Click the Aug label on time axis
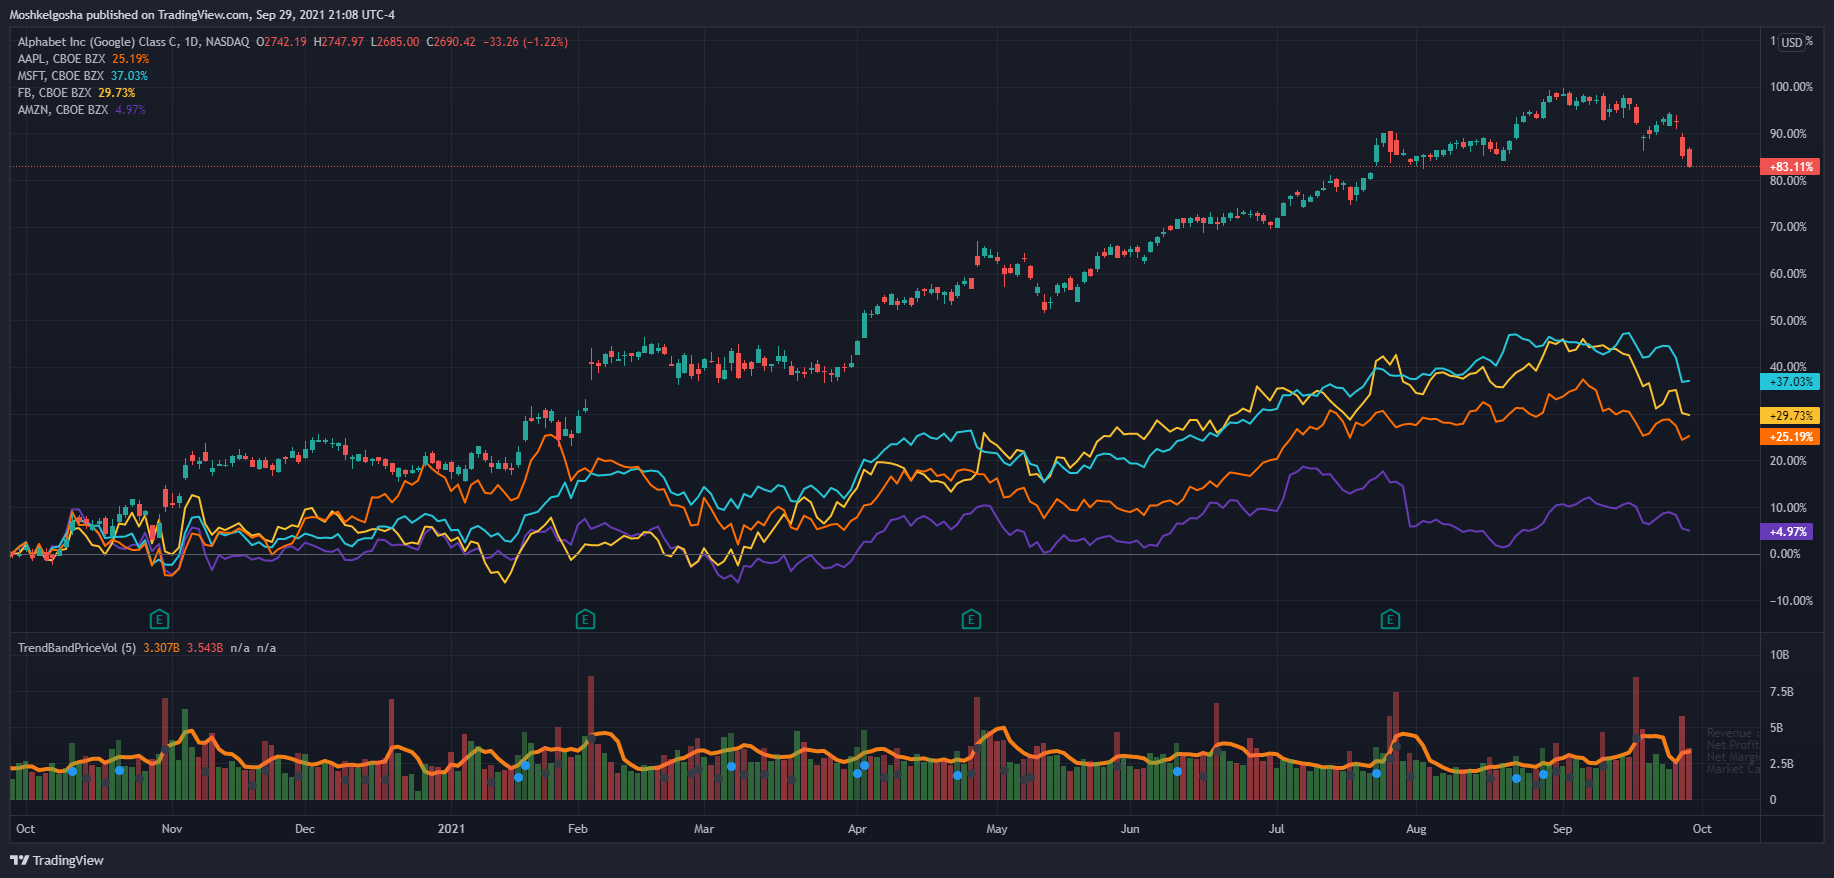This screenshot has width=1834, height=878. pos(1416,829)
